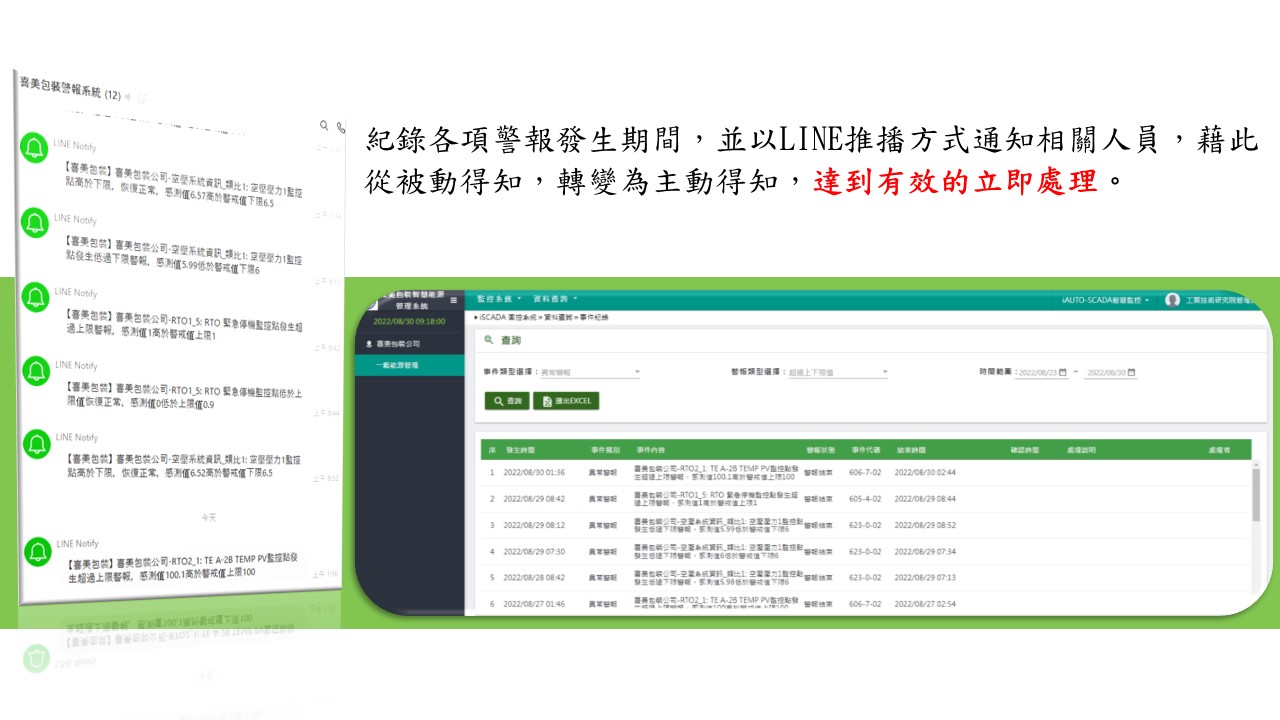
Task: Open the 資料查詢 menu
Action: pyautogui.click(x=555, y=299)
